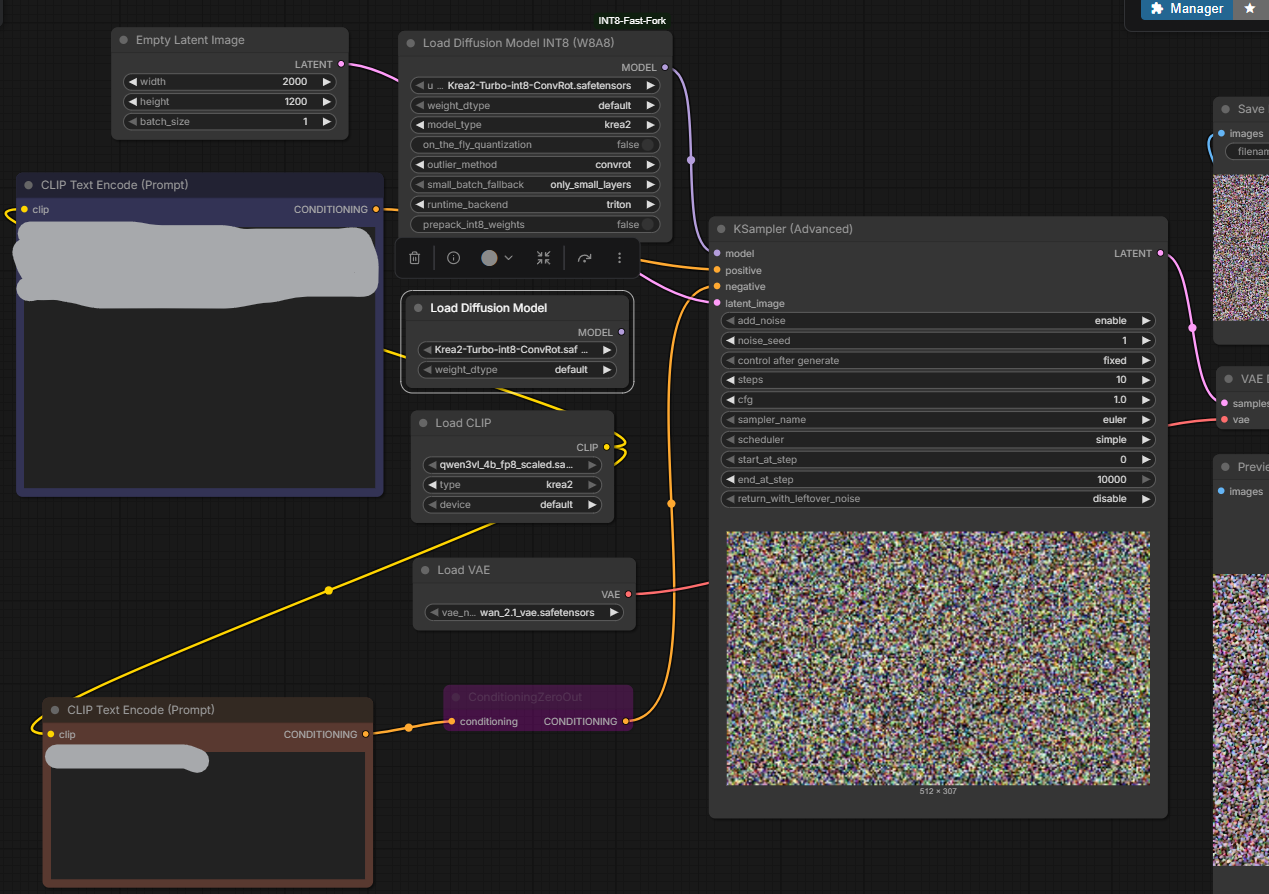
Task: Click the star icon beside Manager
Action: [1250, 8]
